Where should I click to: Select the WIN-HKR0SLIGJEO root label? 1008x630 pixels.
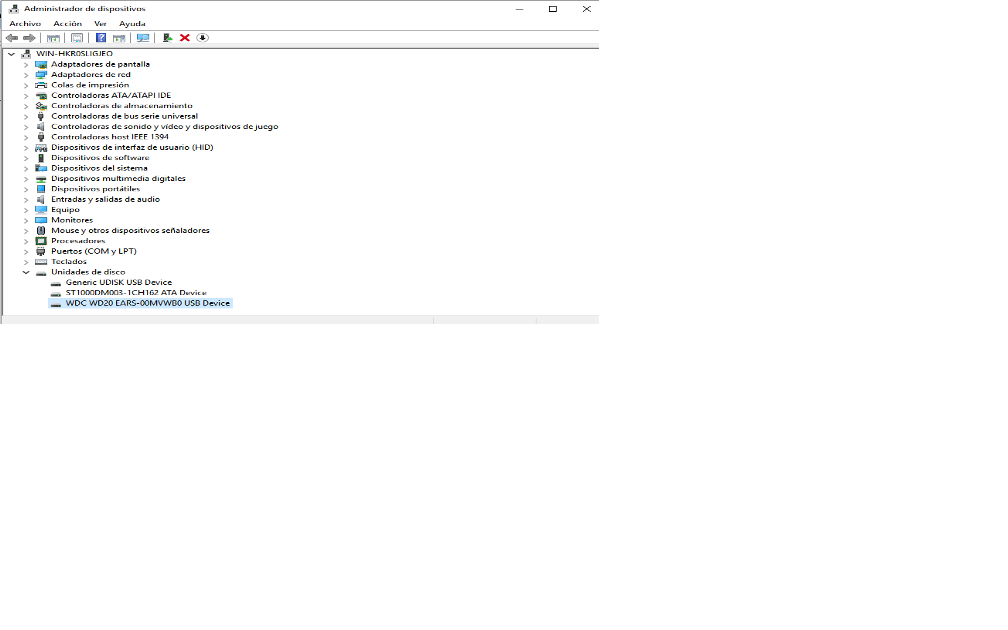74,54
